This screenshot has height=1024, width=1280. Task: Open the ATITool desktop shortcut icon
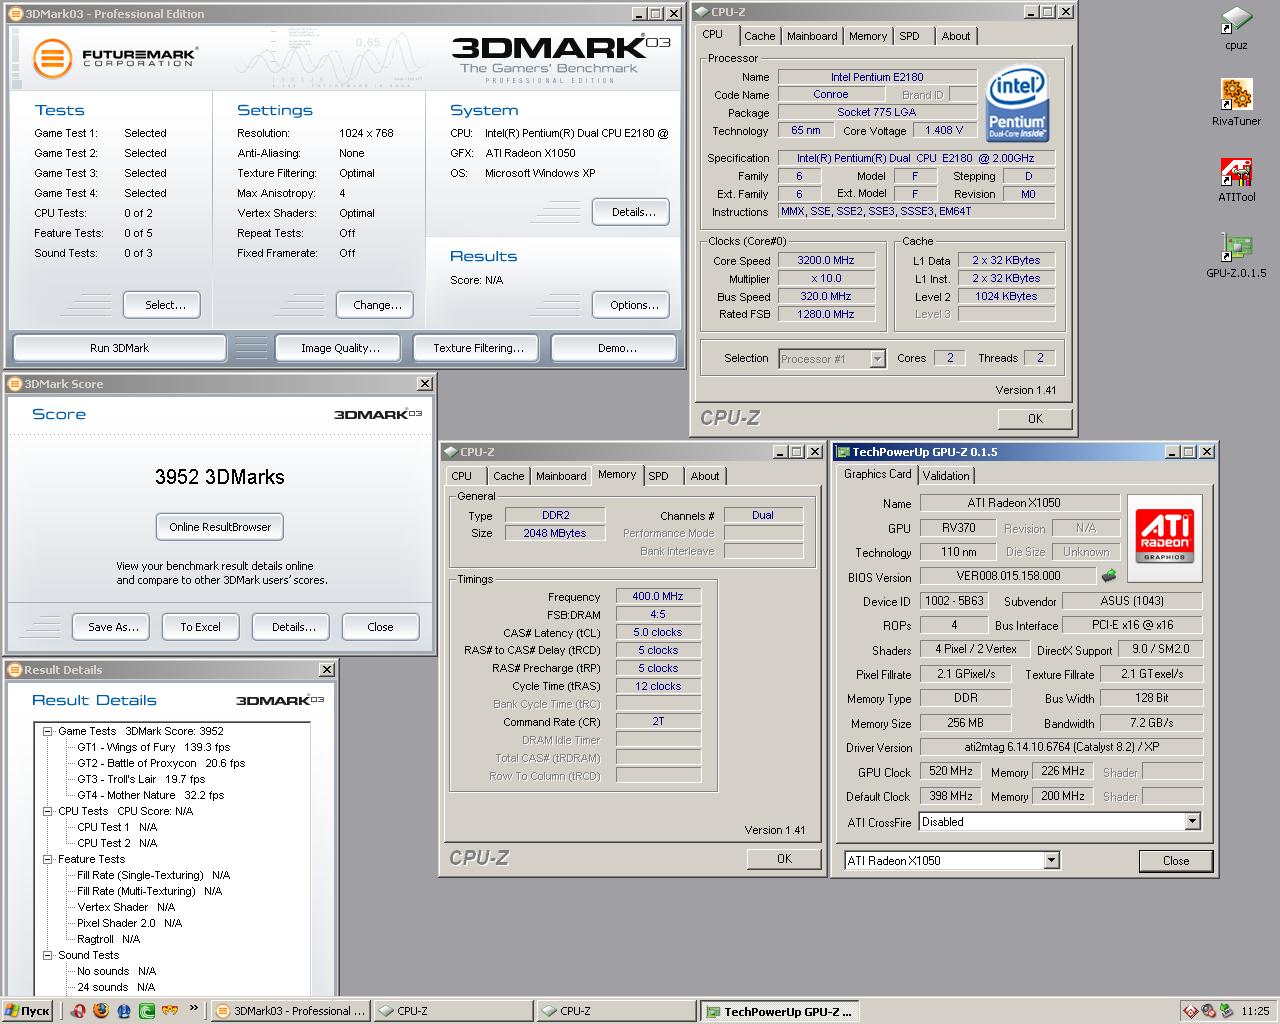tap(1236, 172)
